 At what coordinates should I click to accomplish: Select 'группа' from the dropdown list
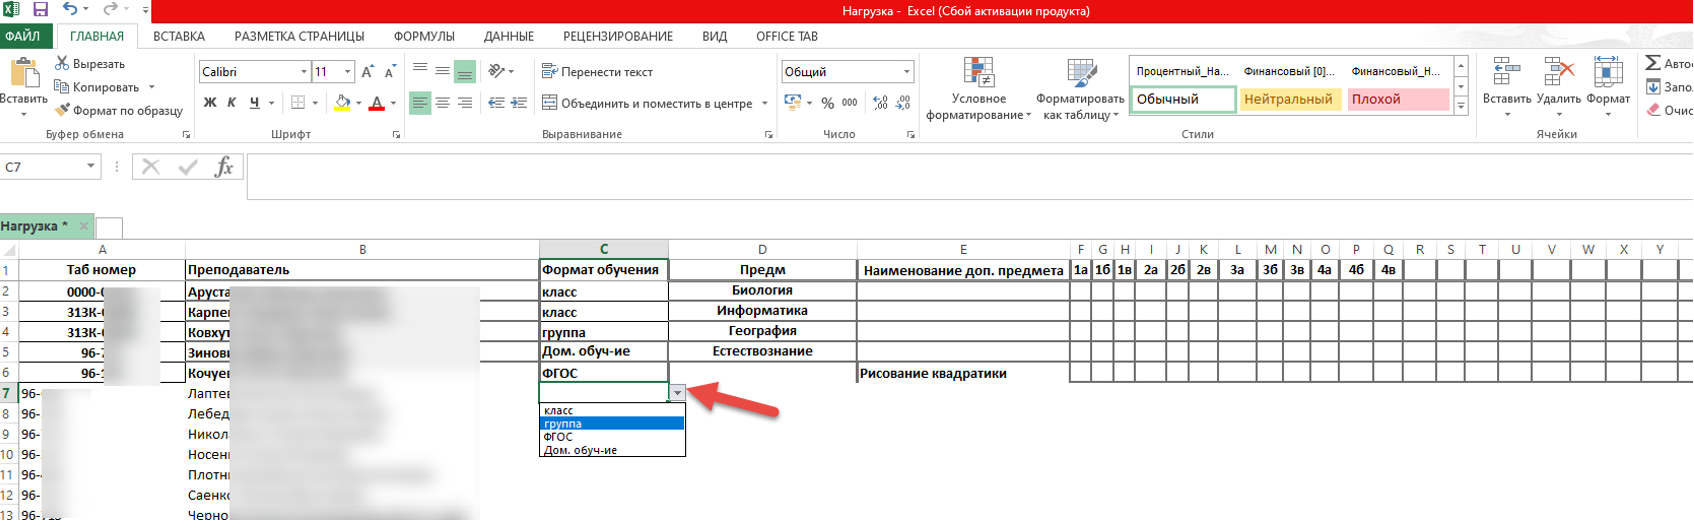(x=563, y=424)
